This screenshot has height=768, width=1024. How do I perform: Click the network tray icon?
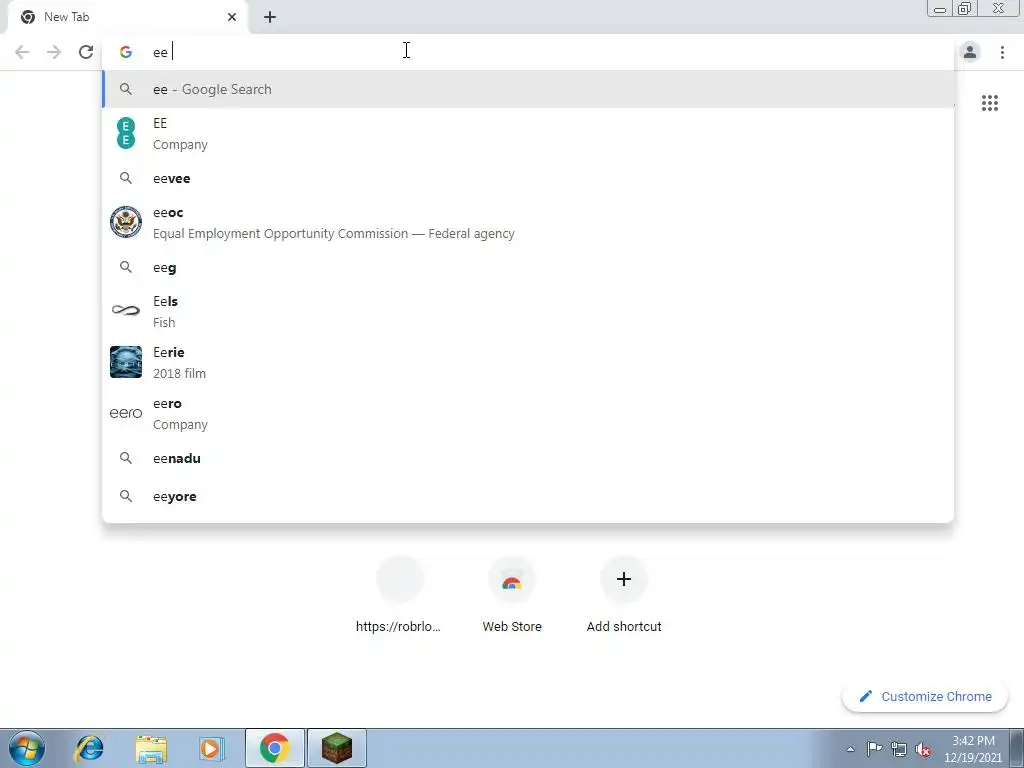[x=899, y=749]
